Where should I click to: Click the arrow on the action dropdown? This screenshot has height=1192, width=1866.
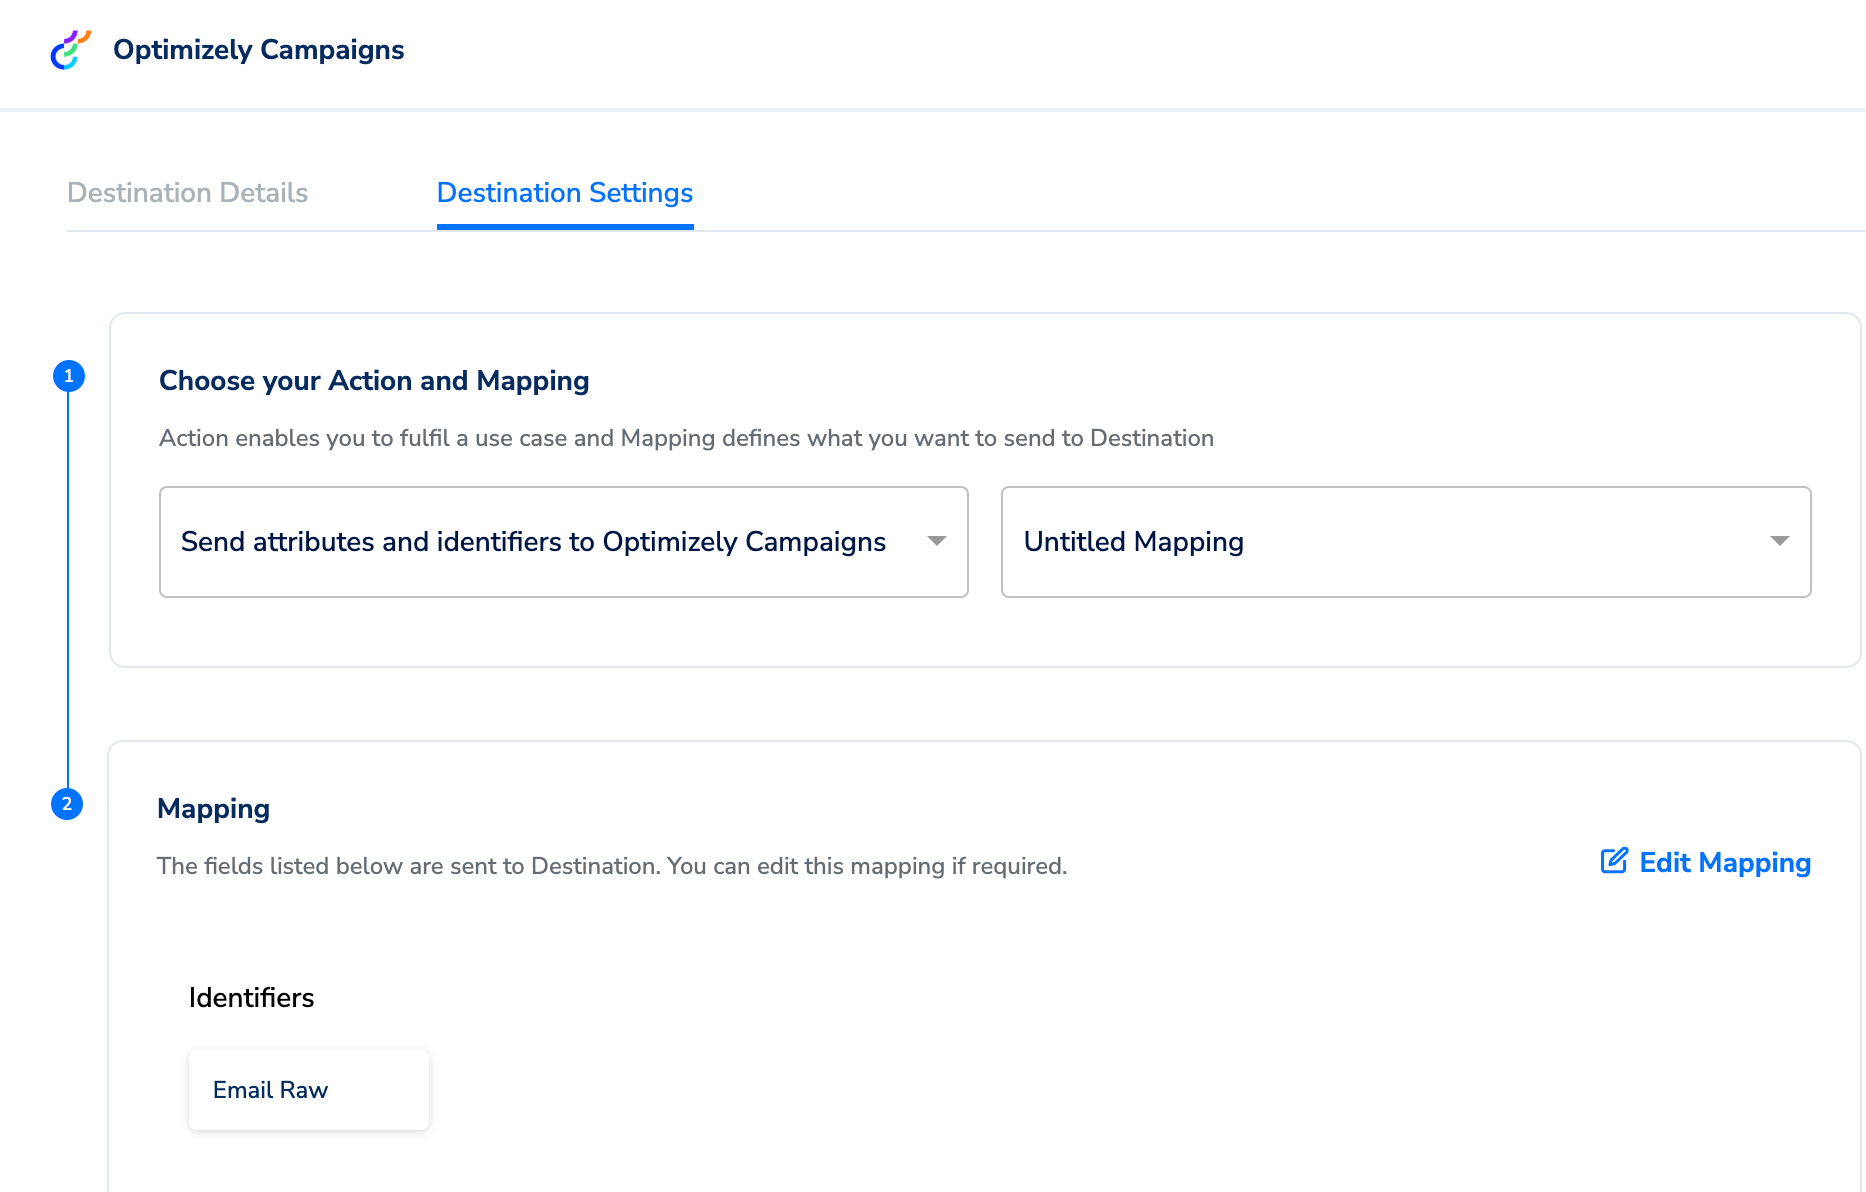936,541
